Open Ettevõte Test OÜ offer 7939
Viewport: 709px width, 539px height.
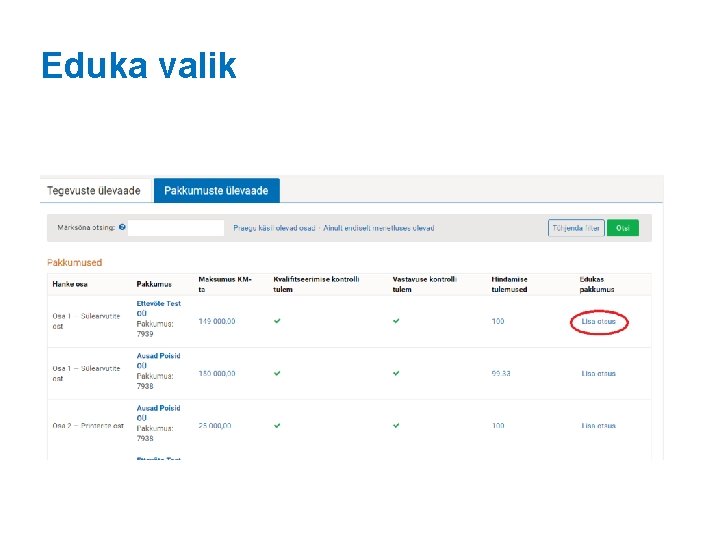click(159, 308)
